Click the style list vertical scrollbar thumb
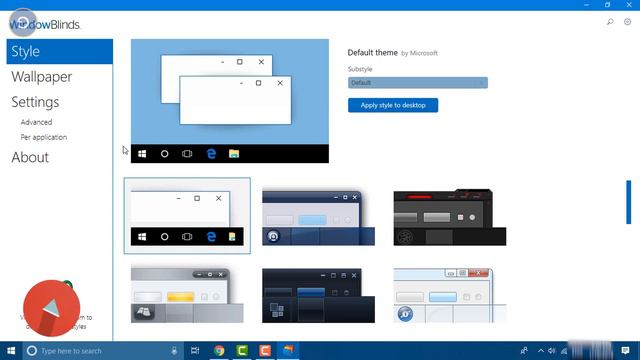Screen dimensions: 640x360 pyautogui.click(x=629, y=202)
